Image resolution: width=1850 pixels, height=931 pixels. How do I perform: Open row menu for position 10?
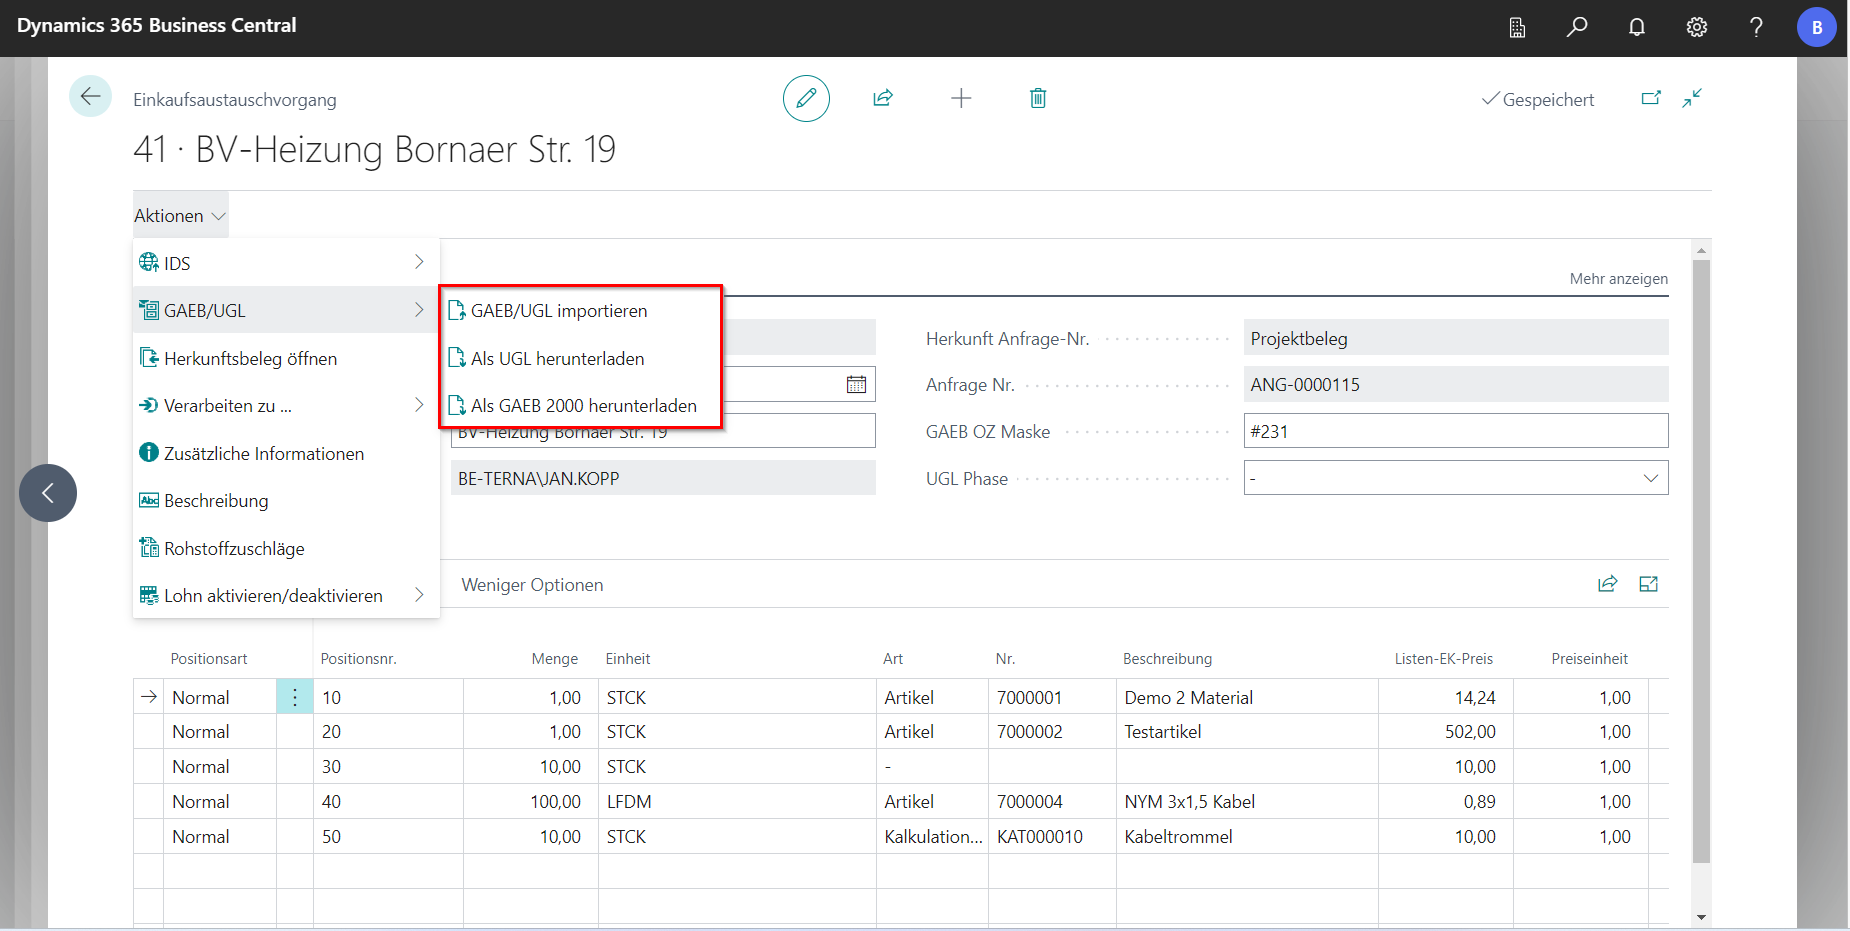click(x=295, y=697)
